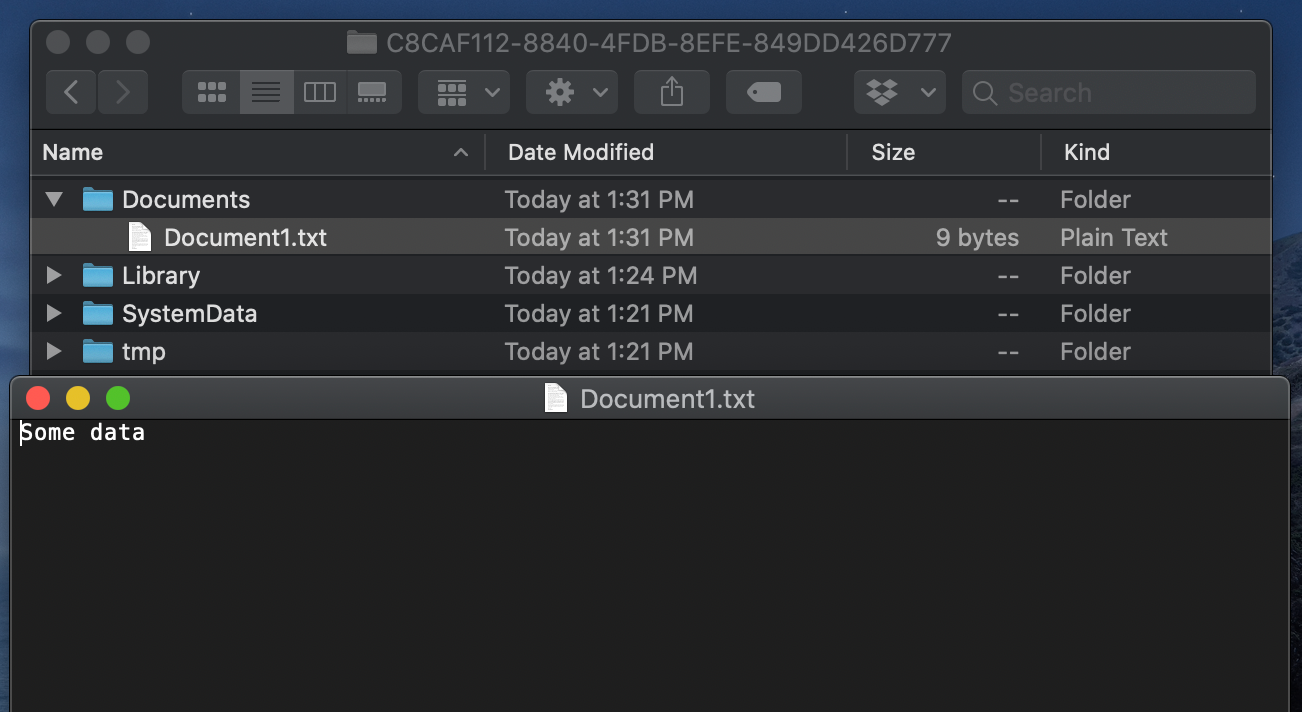Image resolution: width=1302 pixels, height=712 pixels.
Task: Collapse the Documents folder
Action: [x=53, y=199]
